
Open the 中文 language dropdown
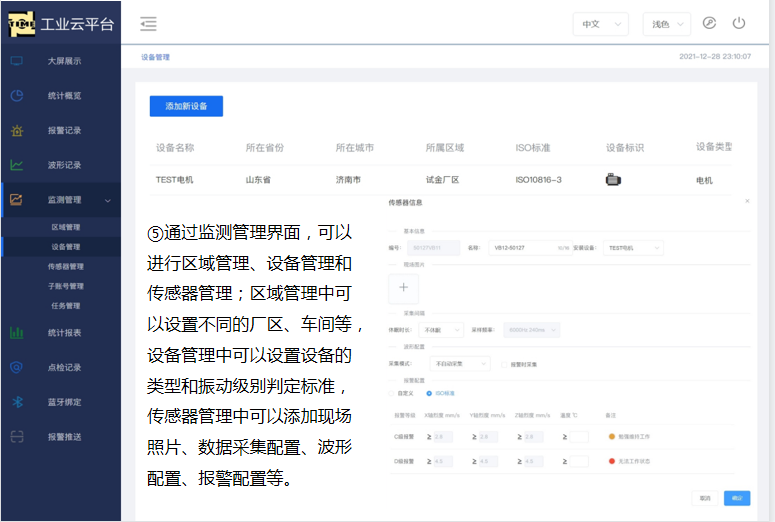click(x=600, y=23)
